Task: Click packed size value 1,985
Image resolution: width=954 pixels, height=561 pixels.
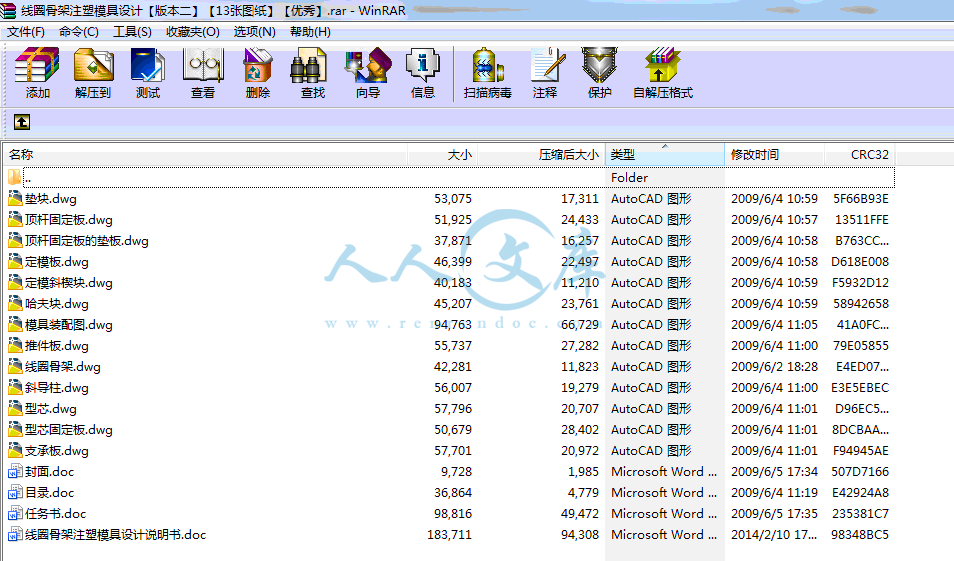Action: [x=583, y=472]
